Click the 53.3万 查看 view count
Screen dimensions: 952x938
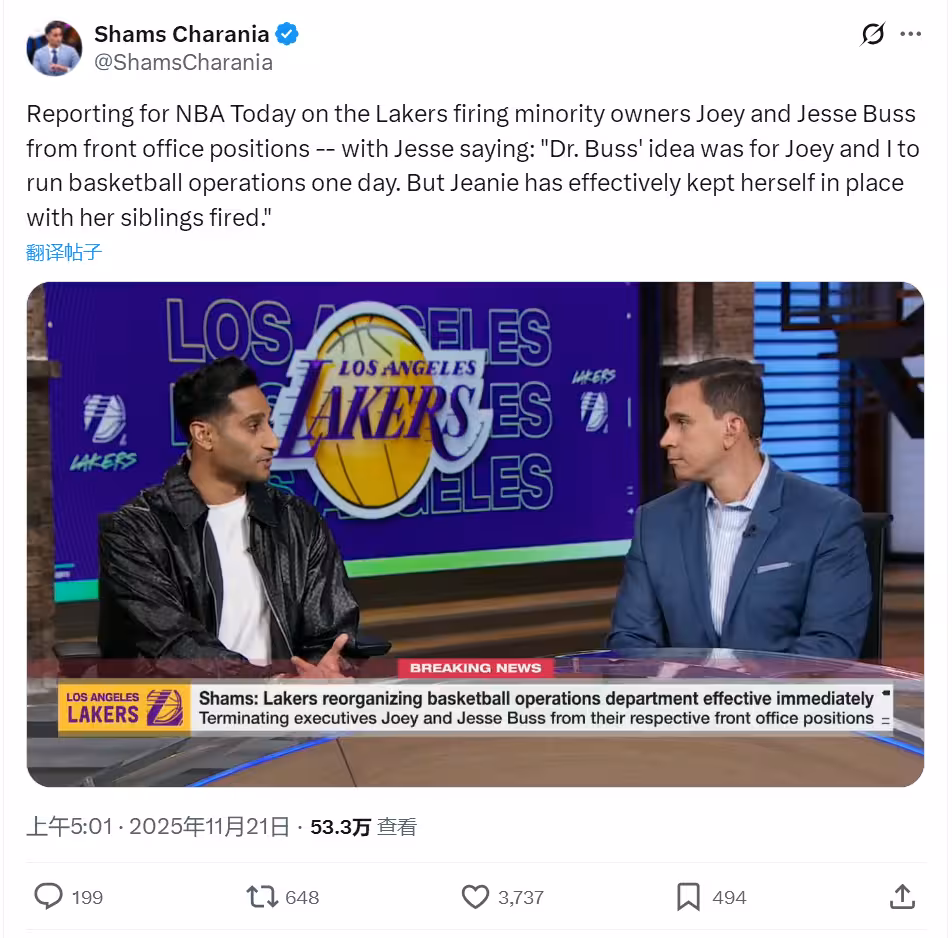(363, 827)
